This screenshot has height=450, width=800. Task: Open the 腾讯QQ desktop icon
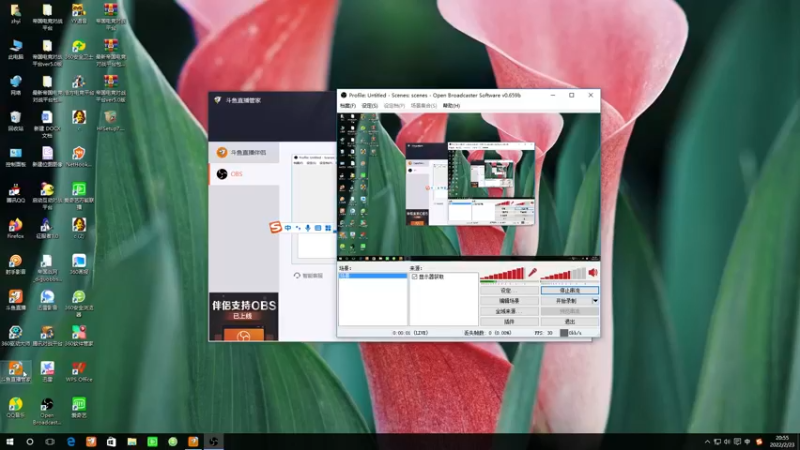(15, 193)
